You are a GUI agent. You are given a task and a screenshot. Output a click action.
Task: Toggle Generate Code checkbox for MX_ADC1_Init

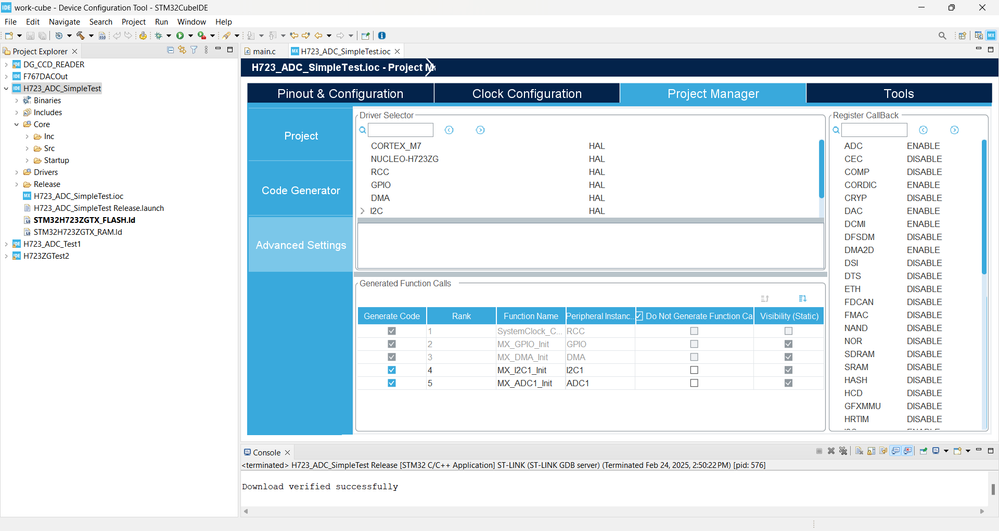click(392, 383)
